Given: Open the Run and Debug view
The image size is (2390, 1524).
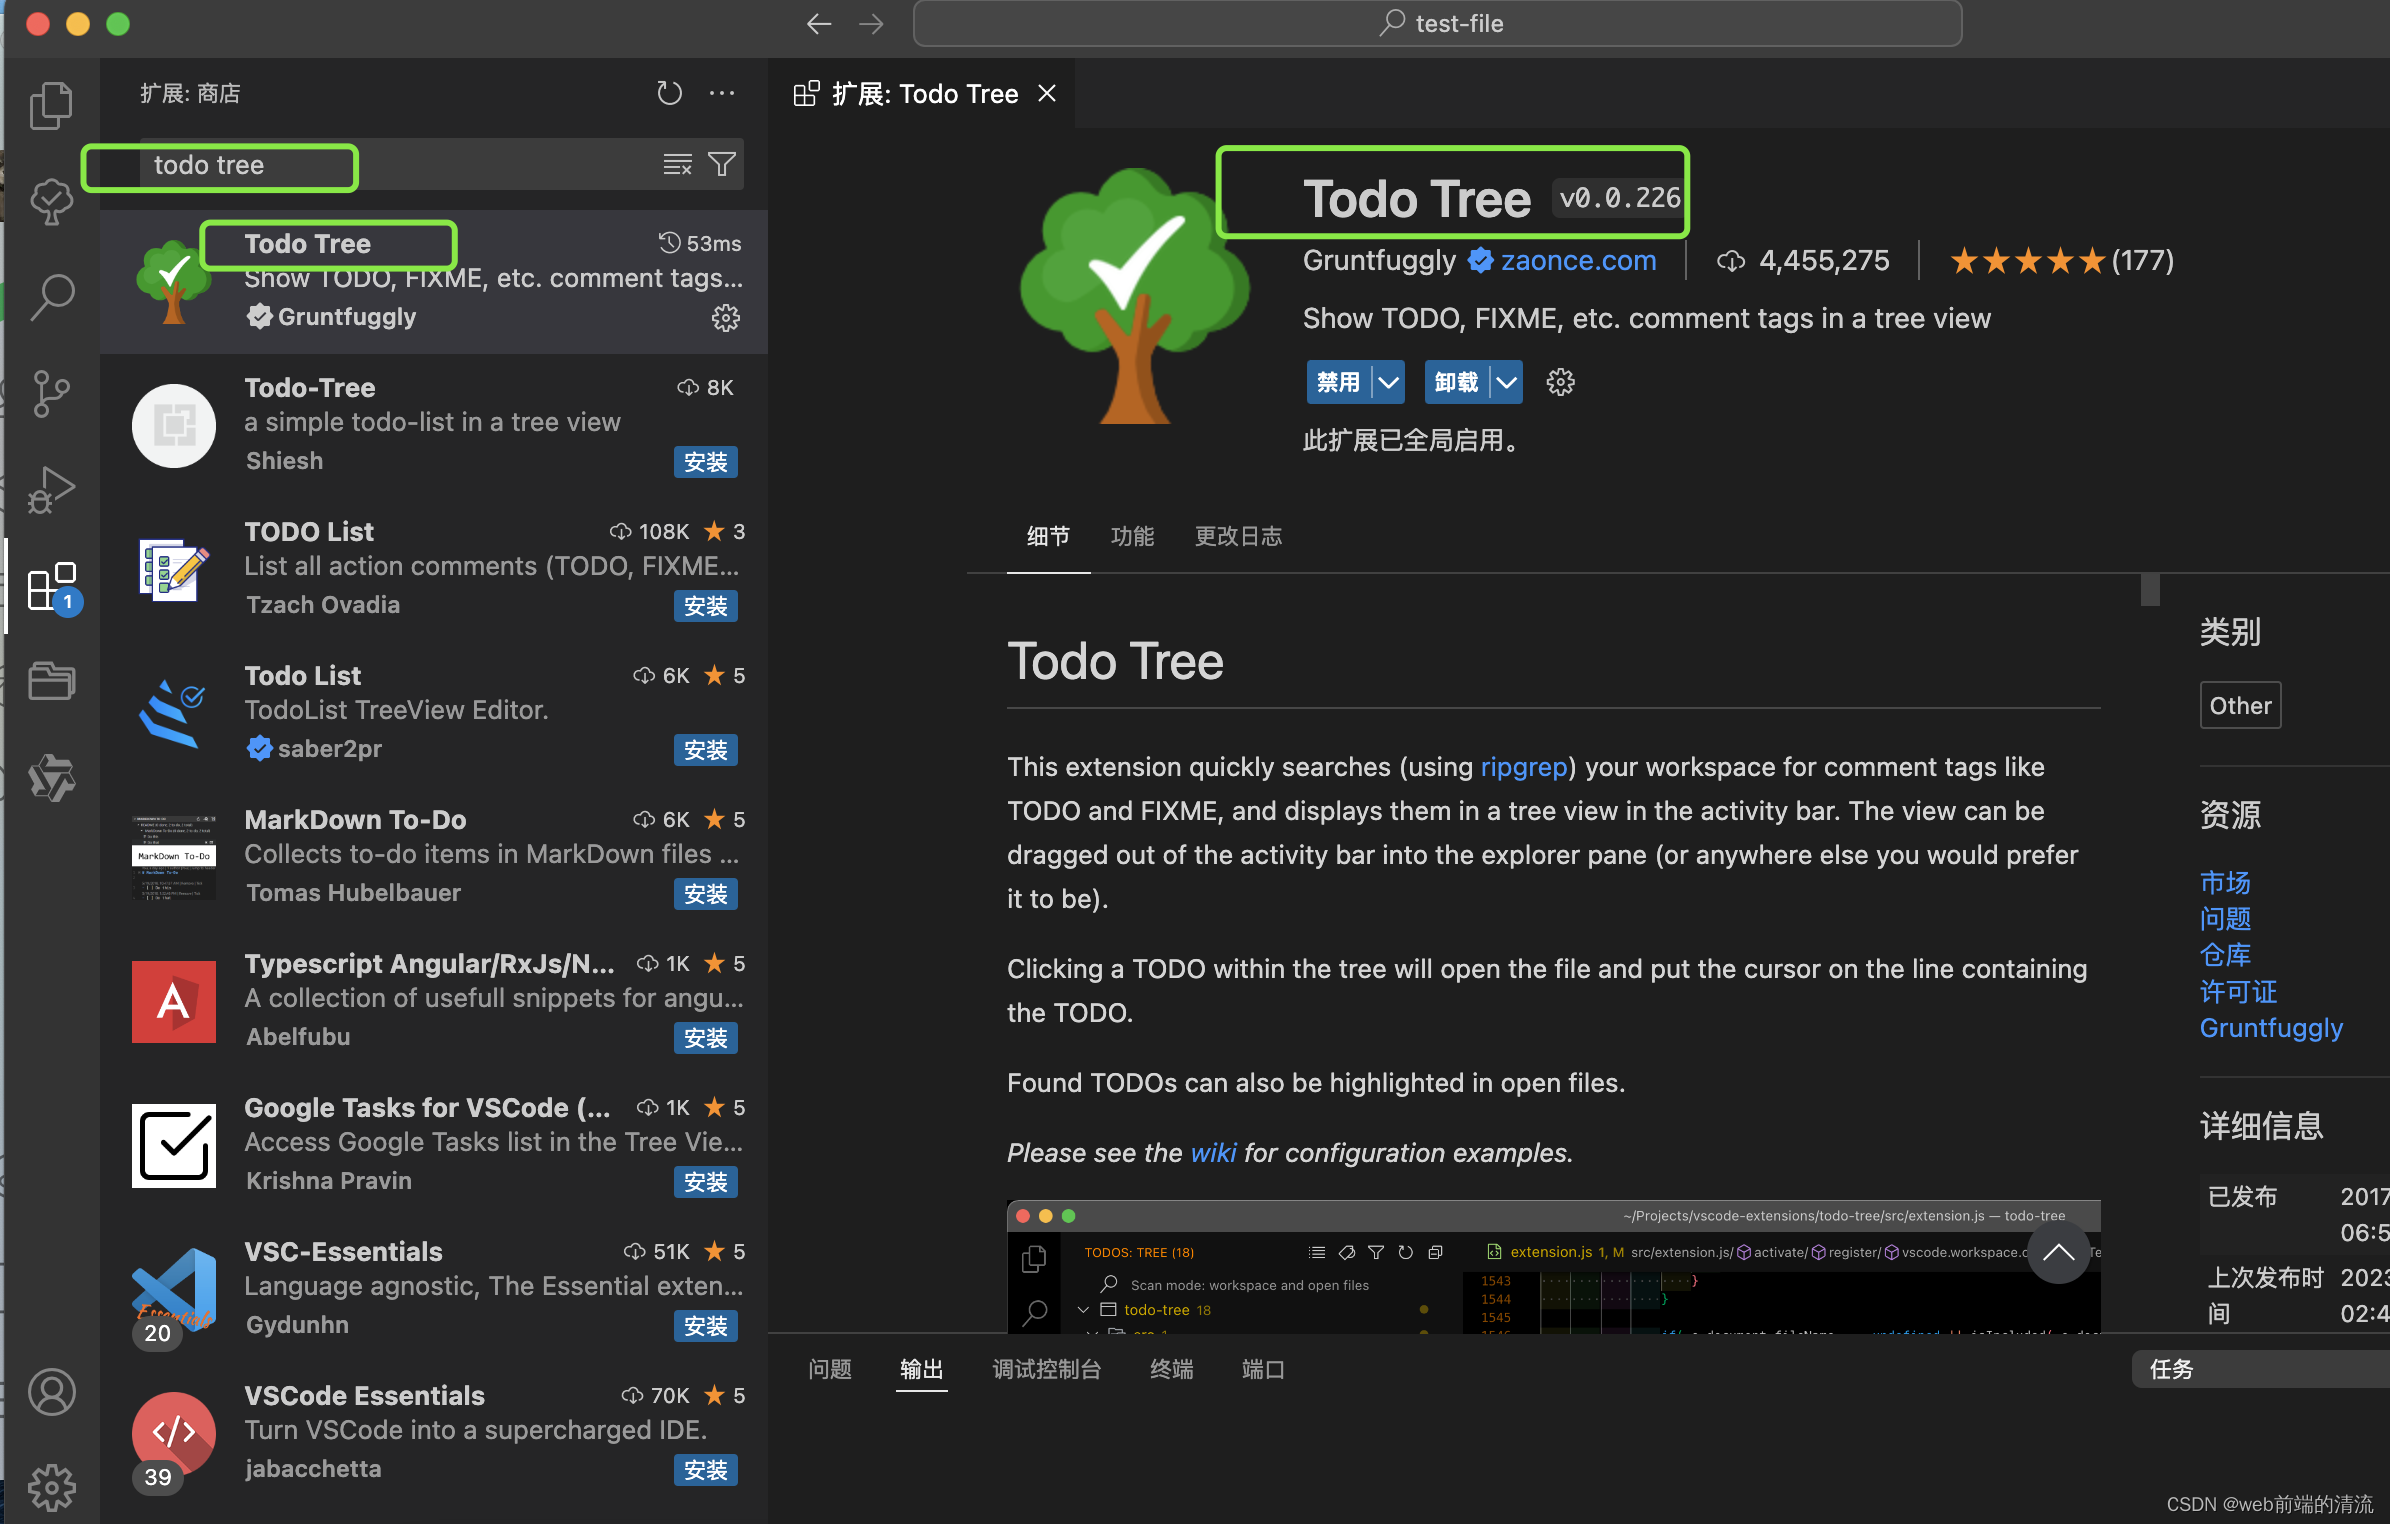Looking at the screenshot, I should tap(51, 489).
